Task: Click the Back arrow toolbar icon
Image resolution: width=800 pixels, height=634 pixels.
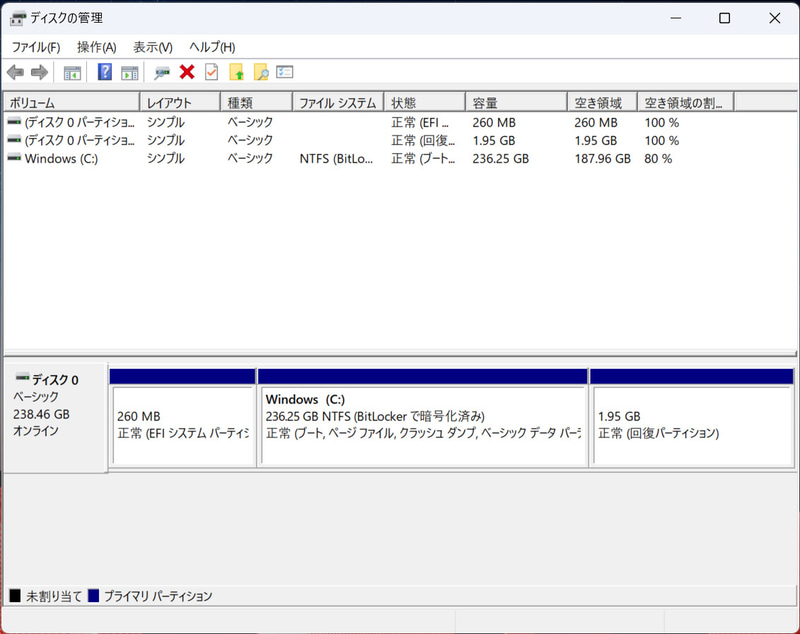Action: pyautogui.click(x=15, y=72)
